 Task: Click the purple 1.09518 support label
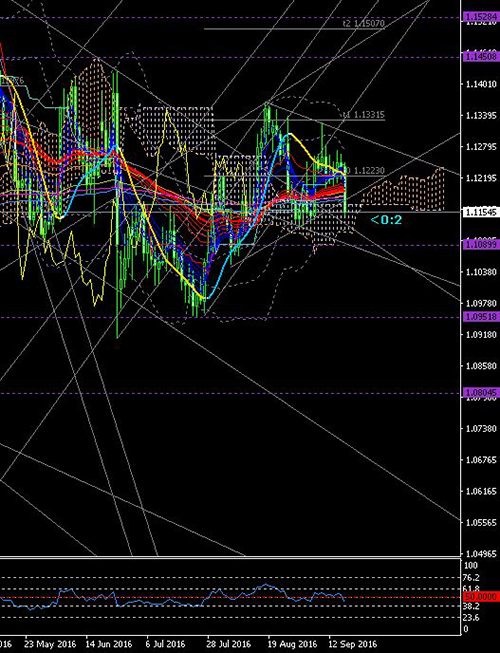pos(481,317)
